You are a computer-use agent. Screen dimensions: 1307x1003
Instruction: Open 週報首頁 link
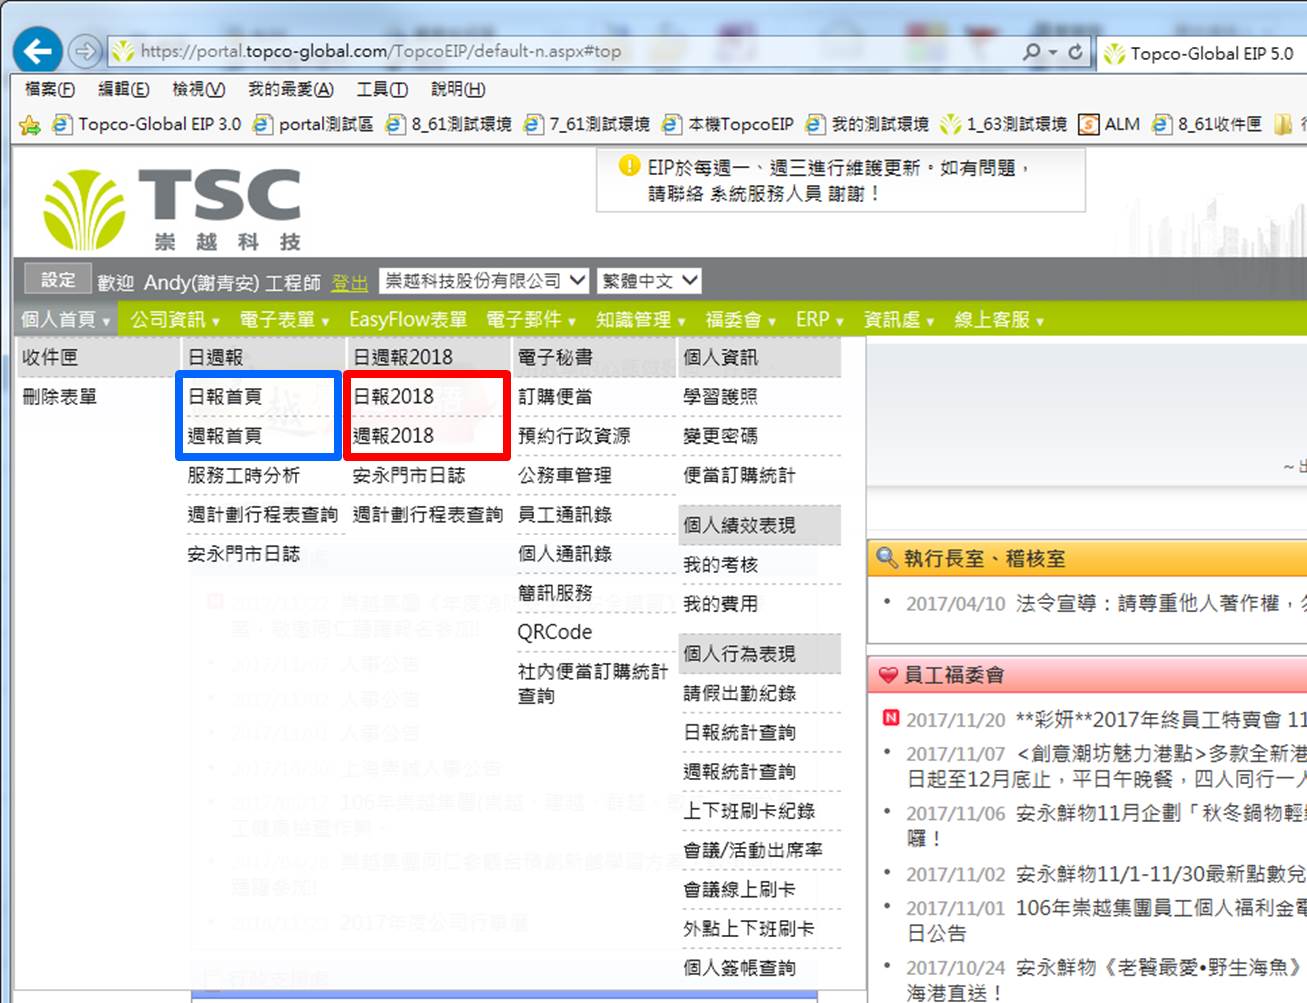click(225, 436)
